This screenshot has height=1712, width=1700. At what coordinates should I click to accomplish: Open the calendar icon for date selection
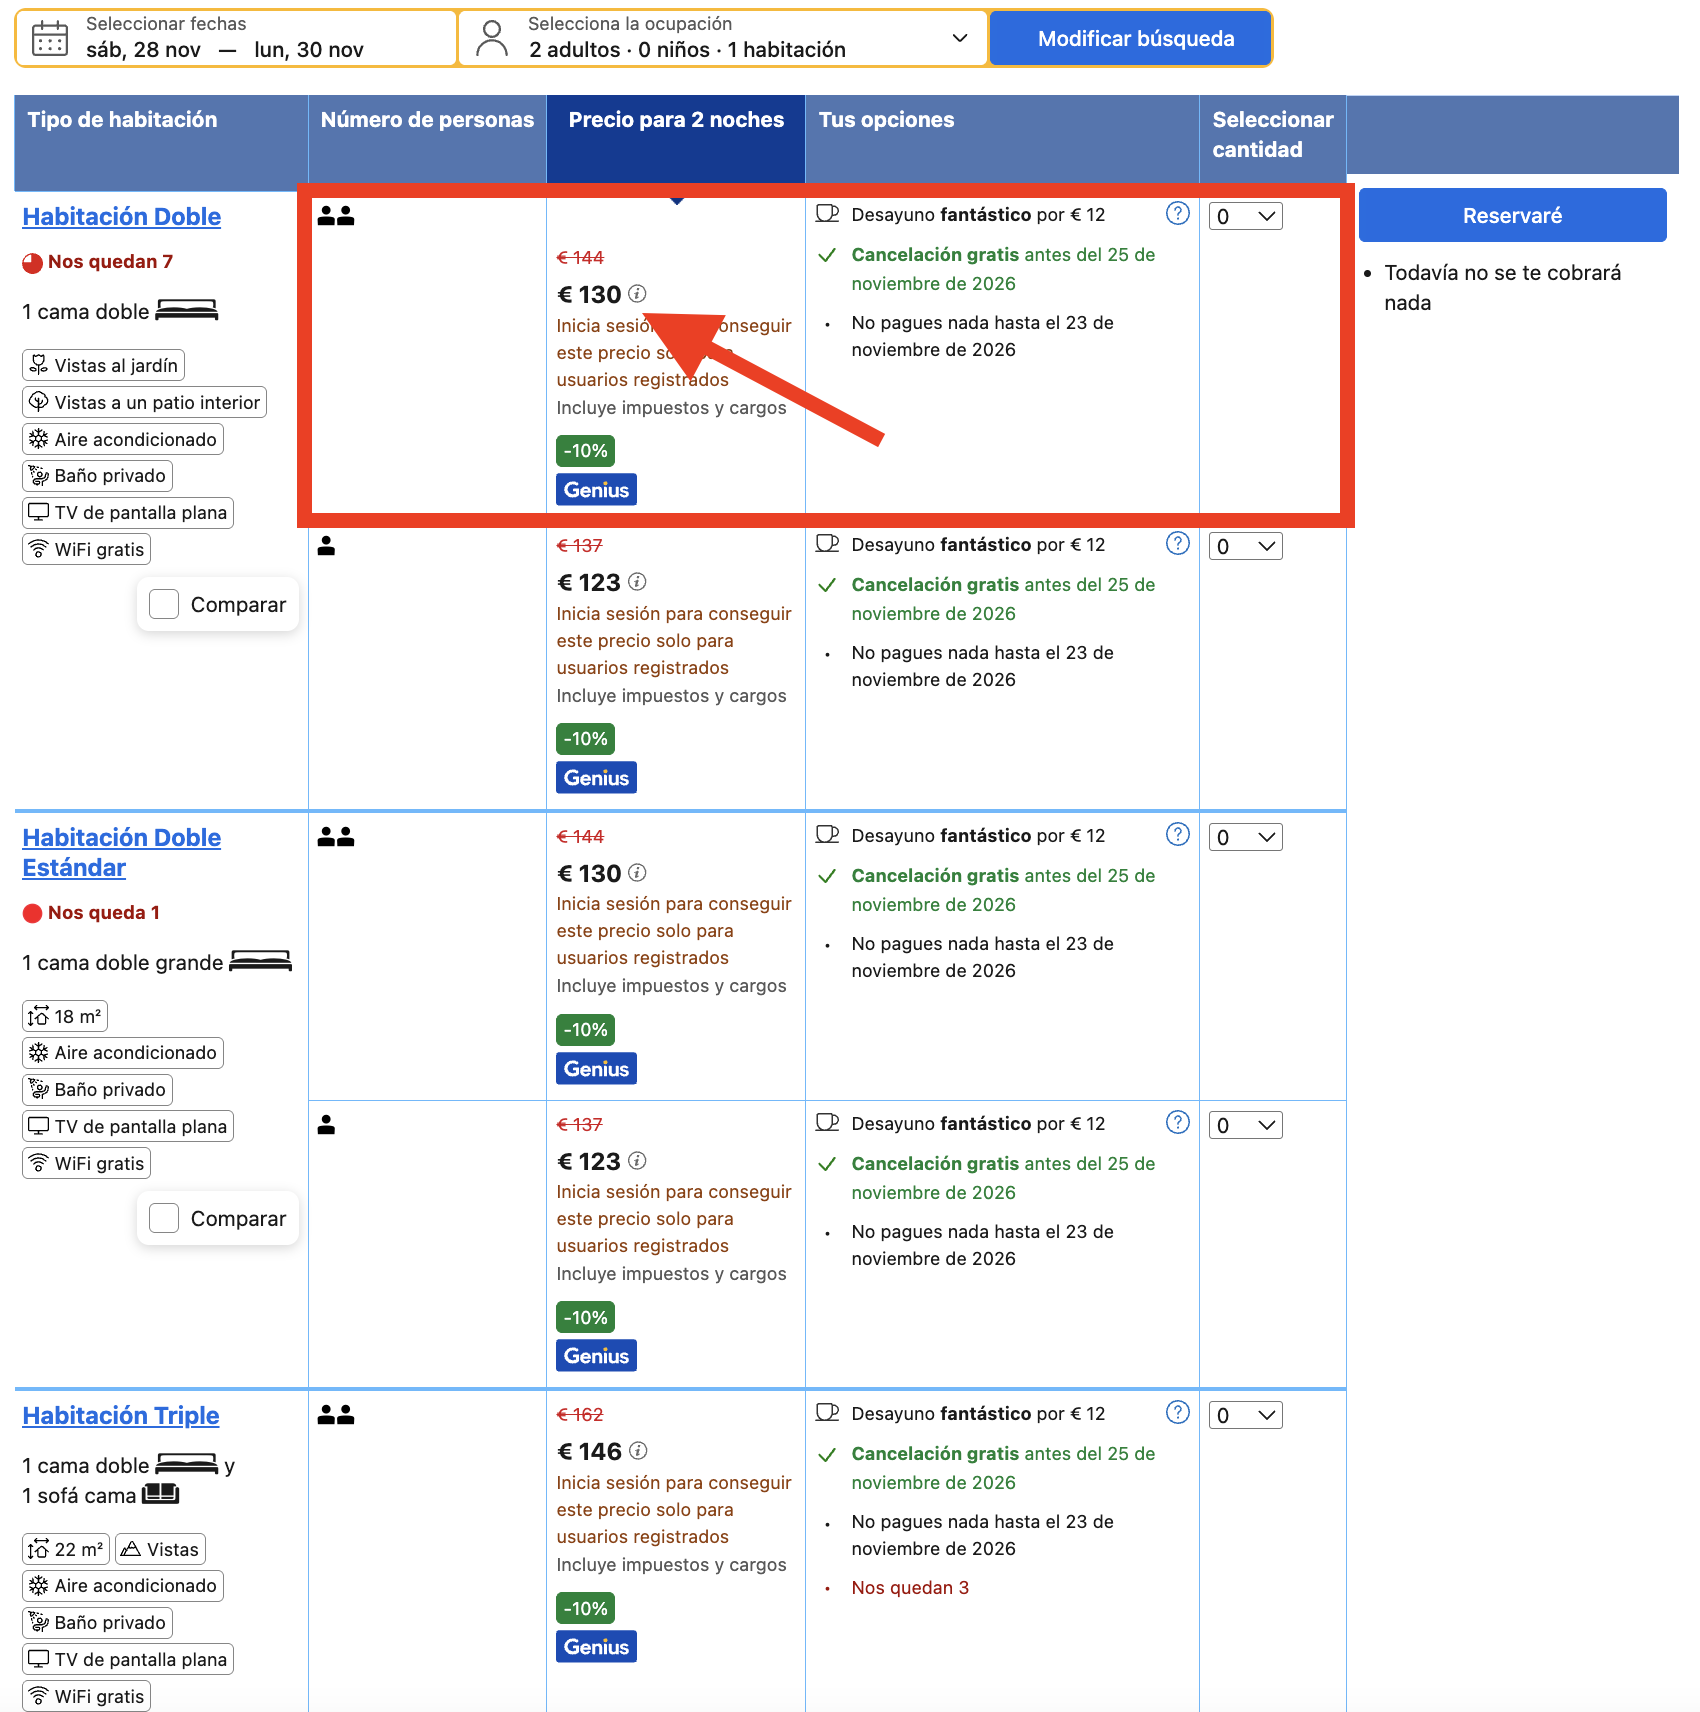(x=50, y=38)
